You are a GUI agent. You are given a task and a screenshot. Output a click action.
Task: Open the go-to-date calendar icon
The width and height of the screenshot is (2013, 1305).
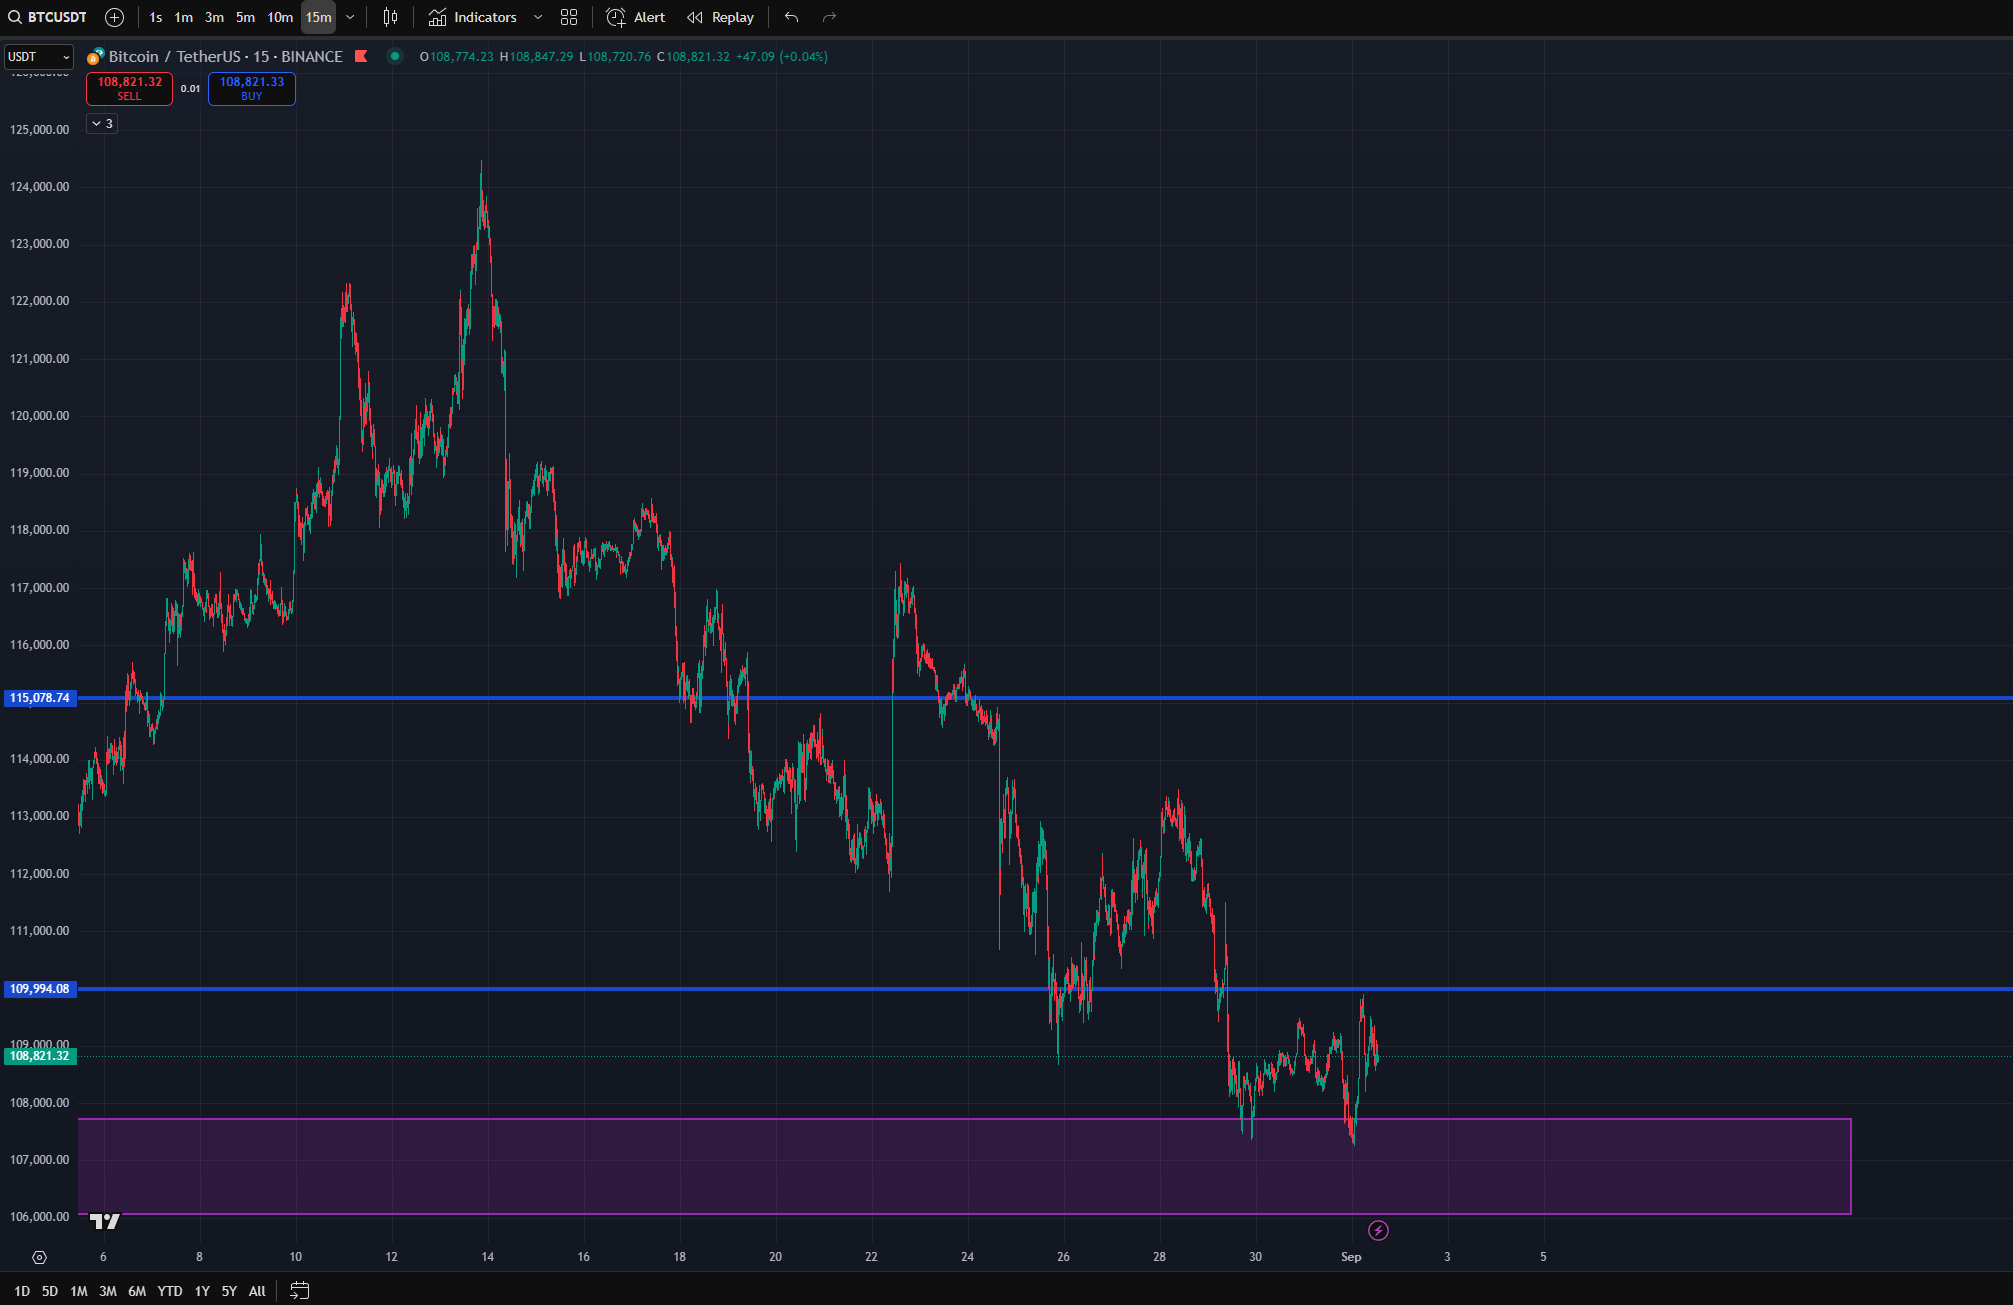299,1291
